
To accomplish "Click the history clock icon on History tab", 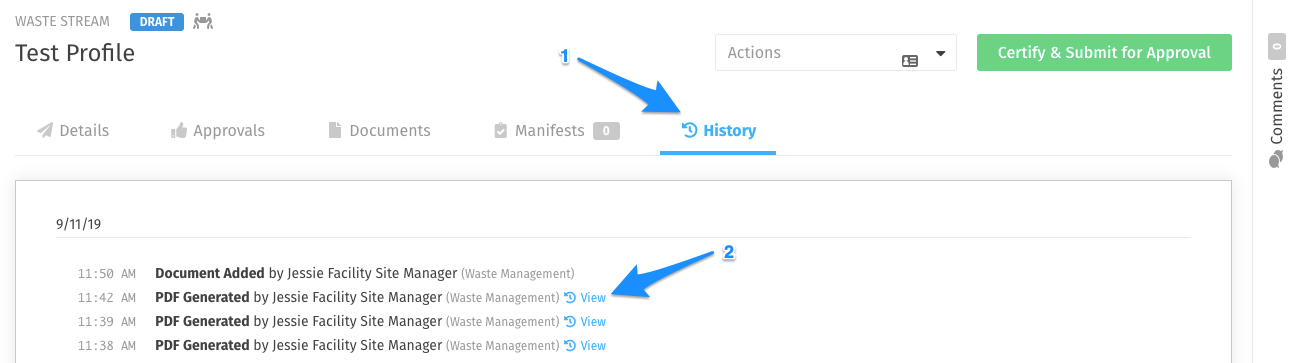I will click(689, 130).
